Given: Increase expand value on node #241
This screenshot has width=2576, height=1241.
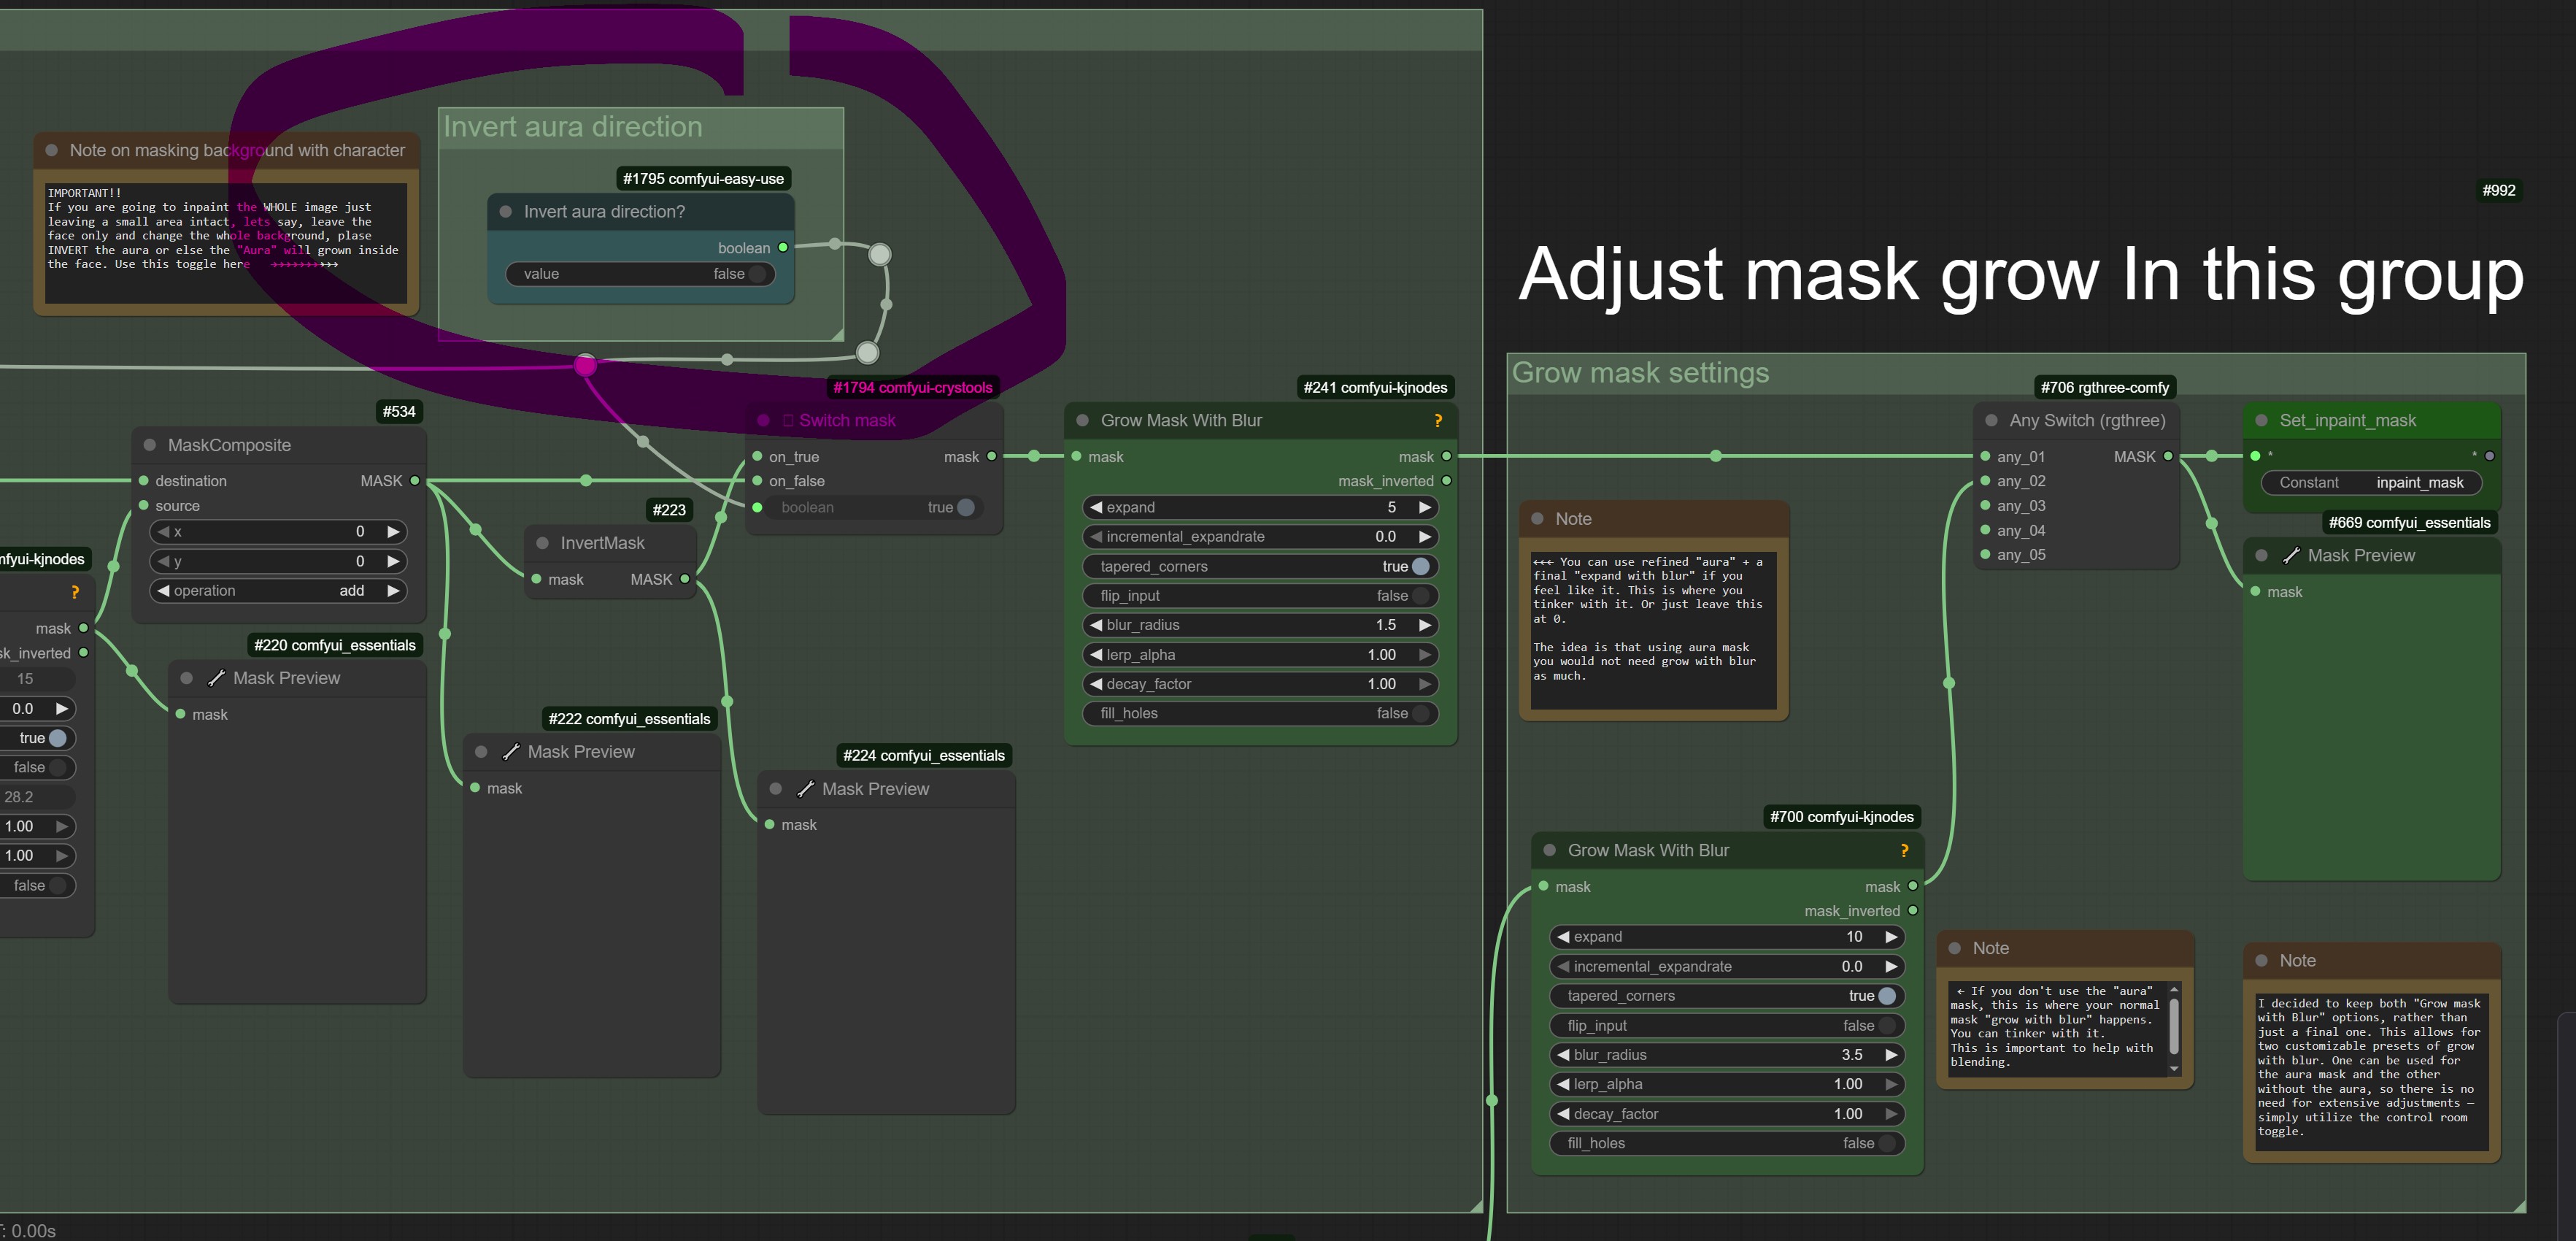Looking at the screenshot, I should (x=1425, y=508).
